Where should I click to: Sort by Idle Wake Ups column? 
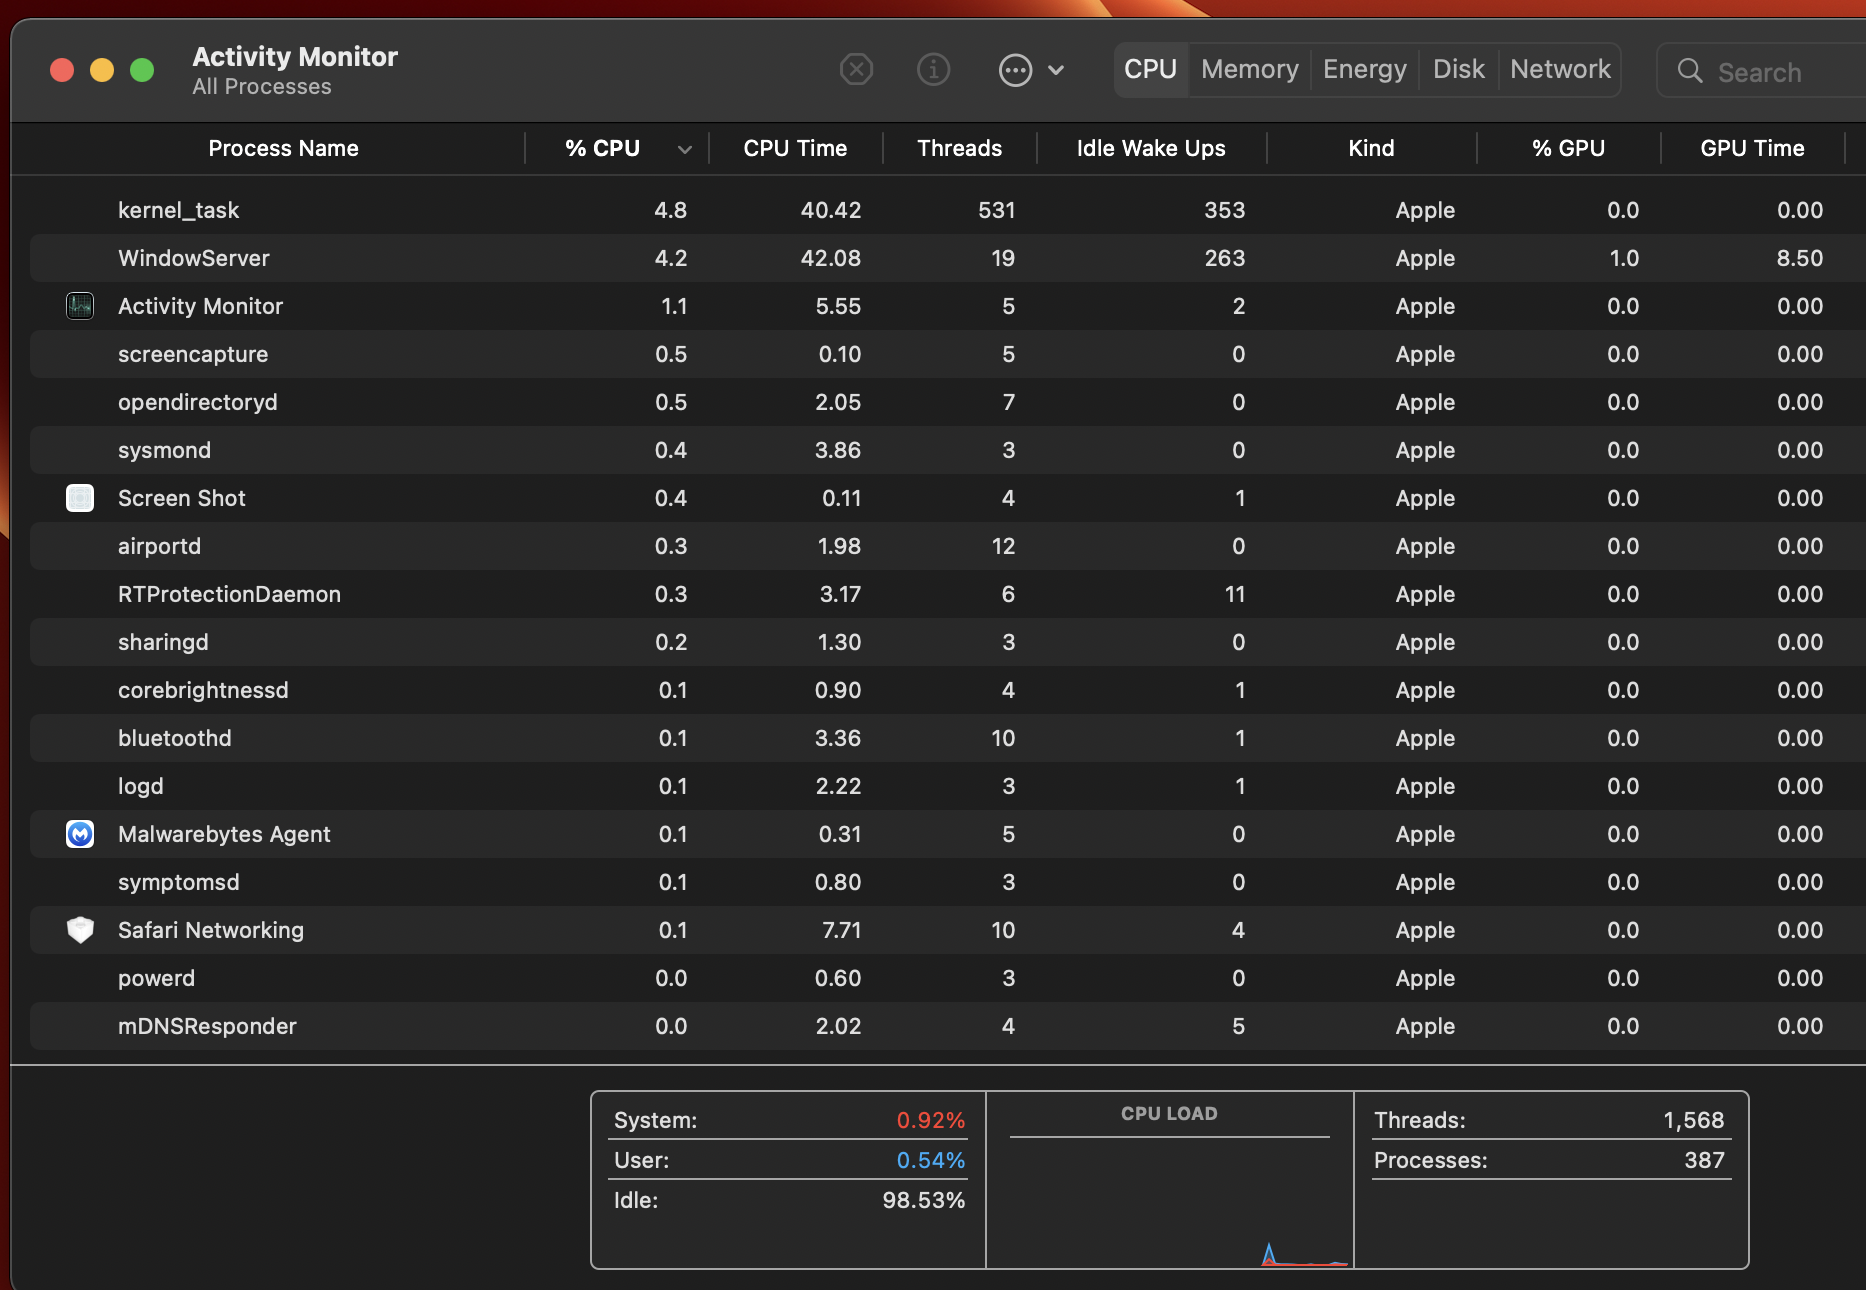tap(1151, 149)
